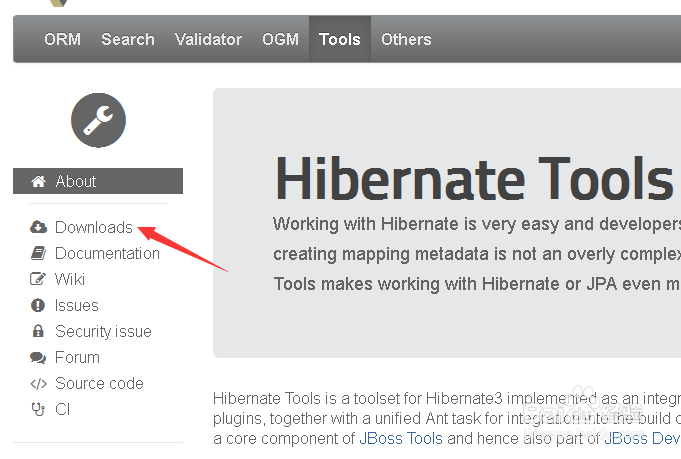
Task: Click the code brackets Source code icon
Action: (x=39, y=383)
